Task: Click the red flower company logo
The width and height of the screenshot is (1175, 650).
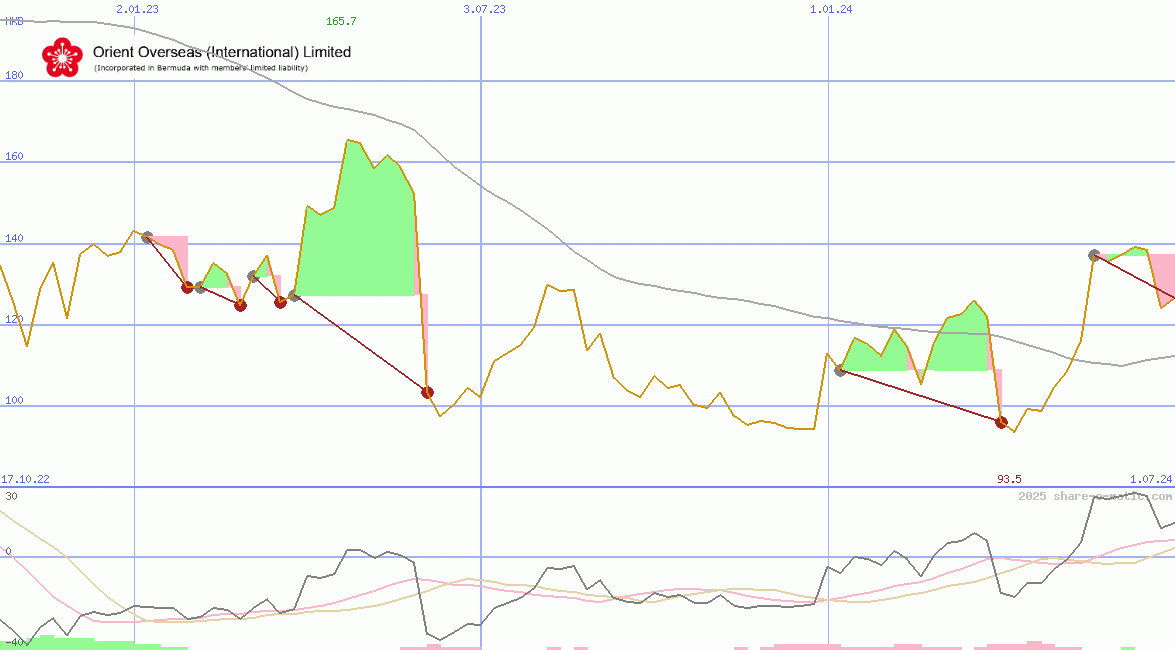Action: click(x=60, y=57)
